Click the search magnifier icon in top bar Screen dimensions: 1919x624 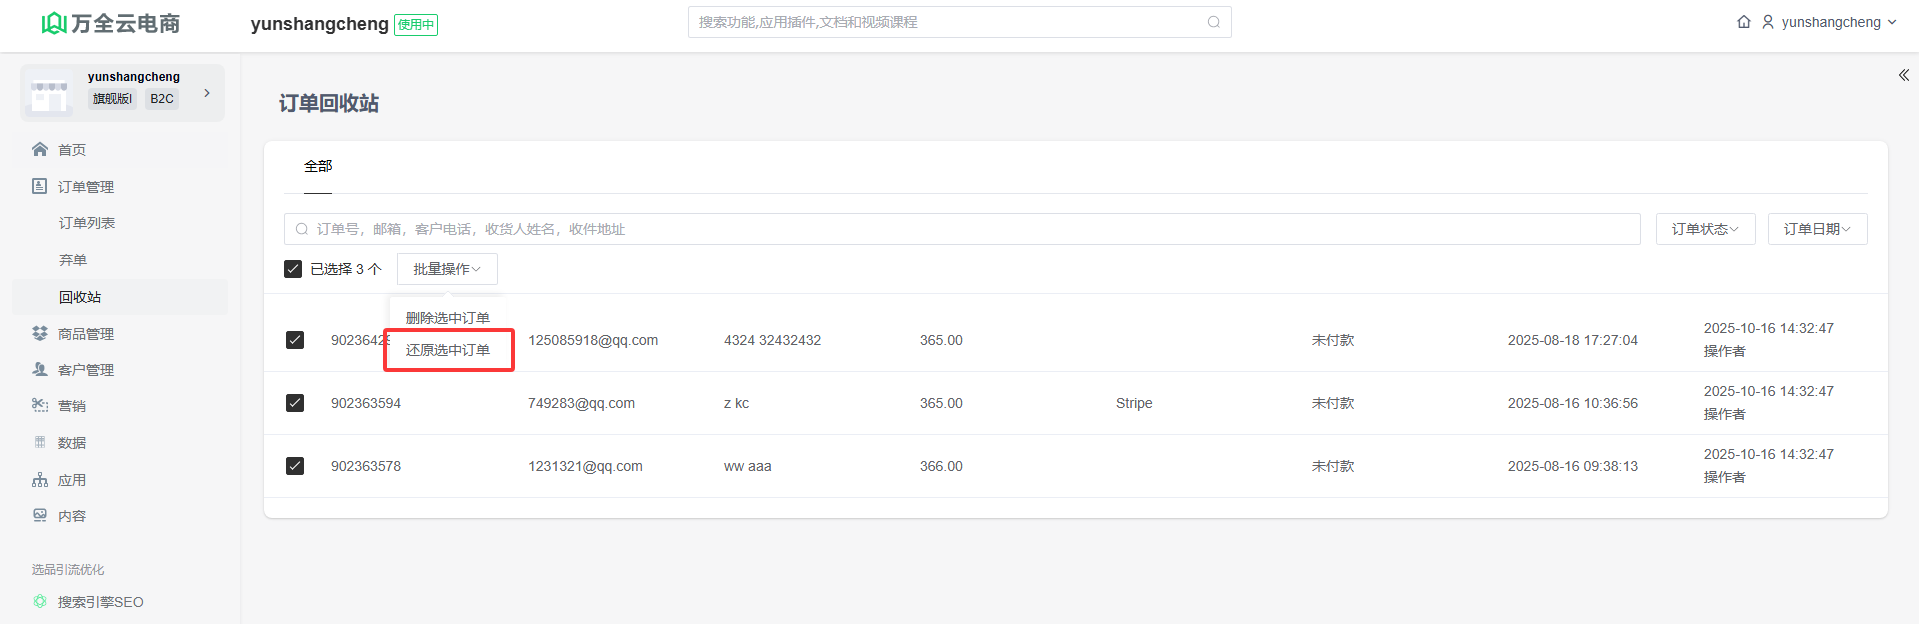coord(1213,22)
